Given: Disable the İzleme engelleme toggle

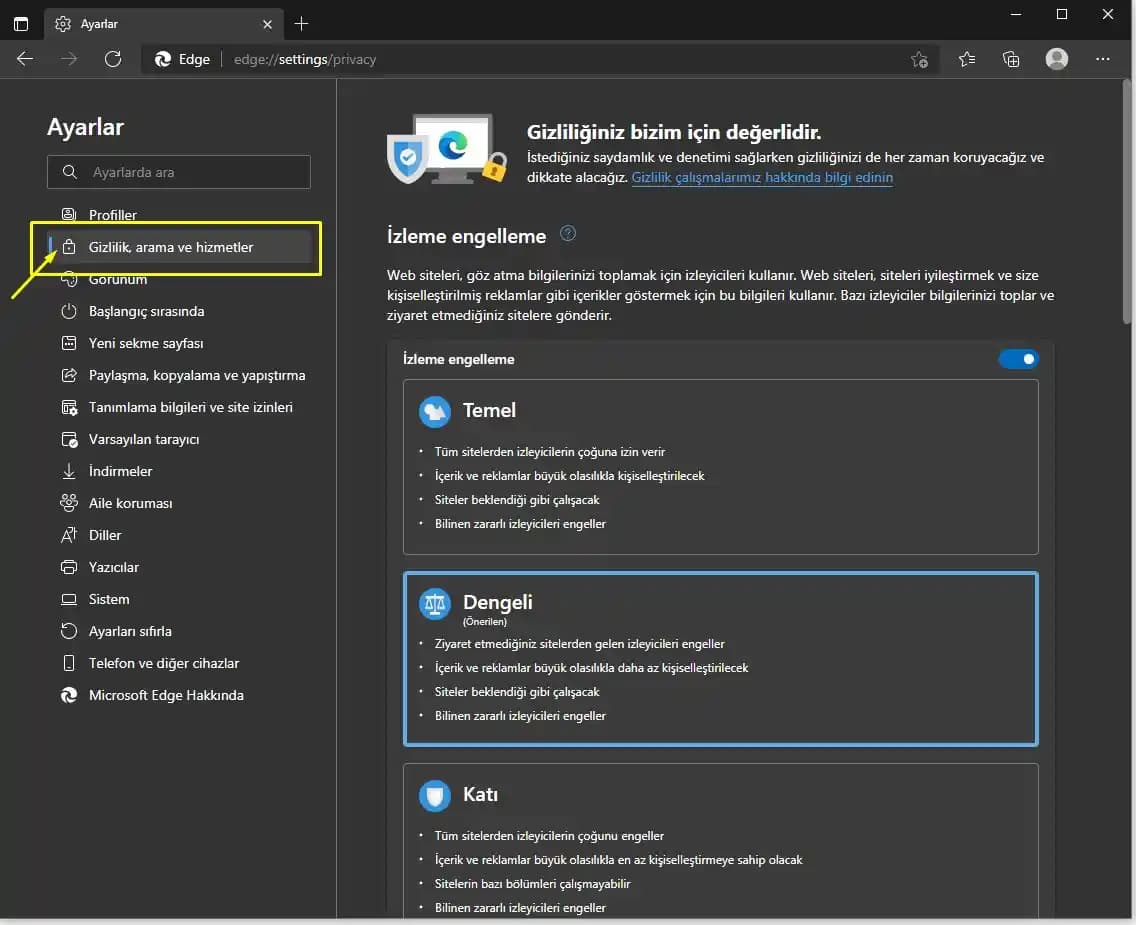Looking at the screenshot, I should pyautogui.click(x=1018, y=358).
